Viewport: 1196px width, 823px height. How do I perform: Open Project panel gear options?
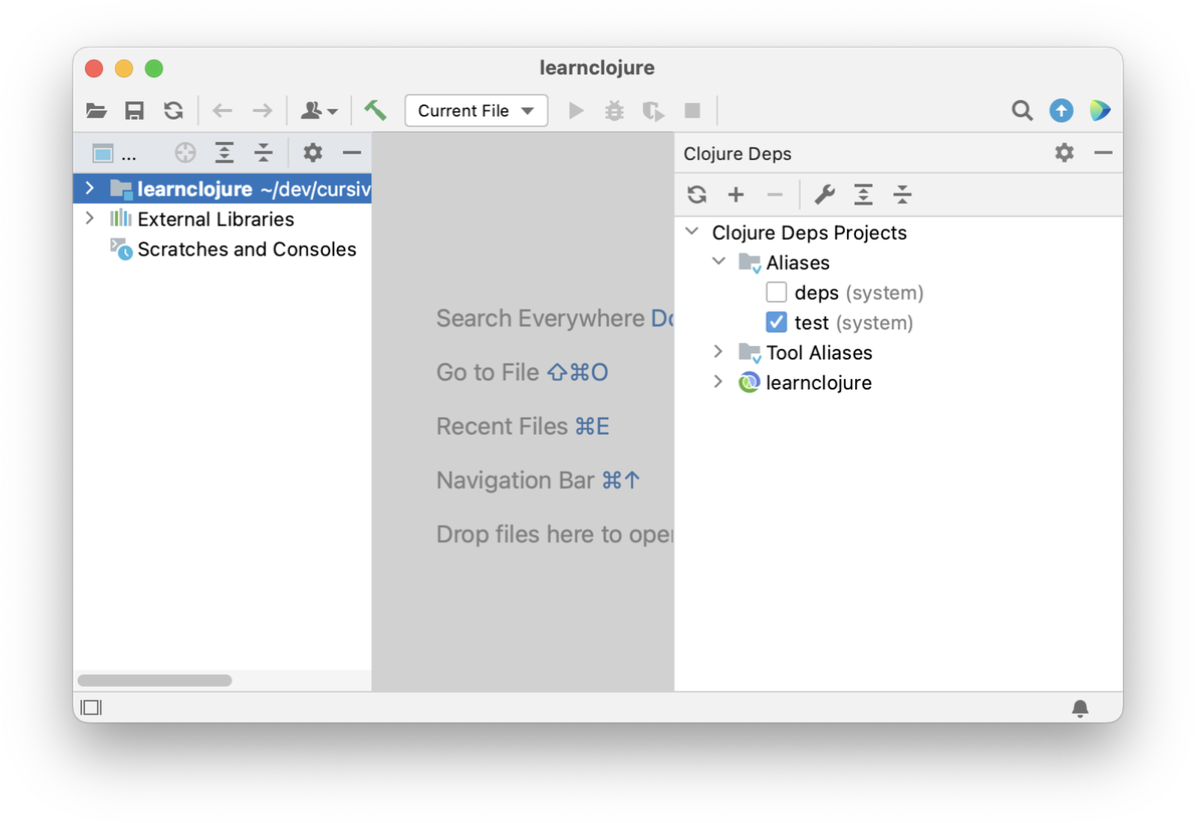click(x=313, y=153)
